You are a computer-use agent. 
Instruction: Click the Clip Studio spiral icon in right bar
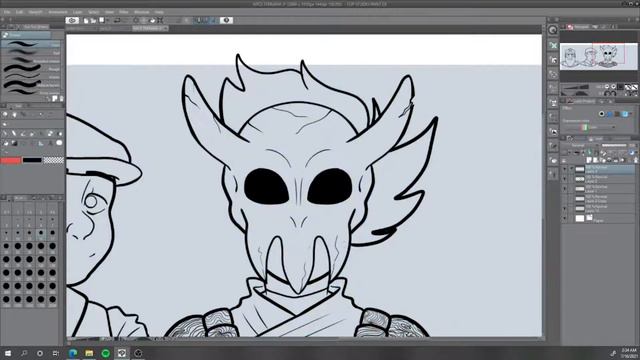553,30
